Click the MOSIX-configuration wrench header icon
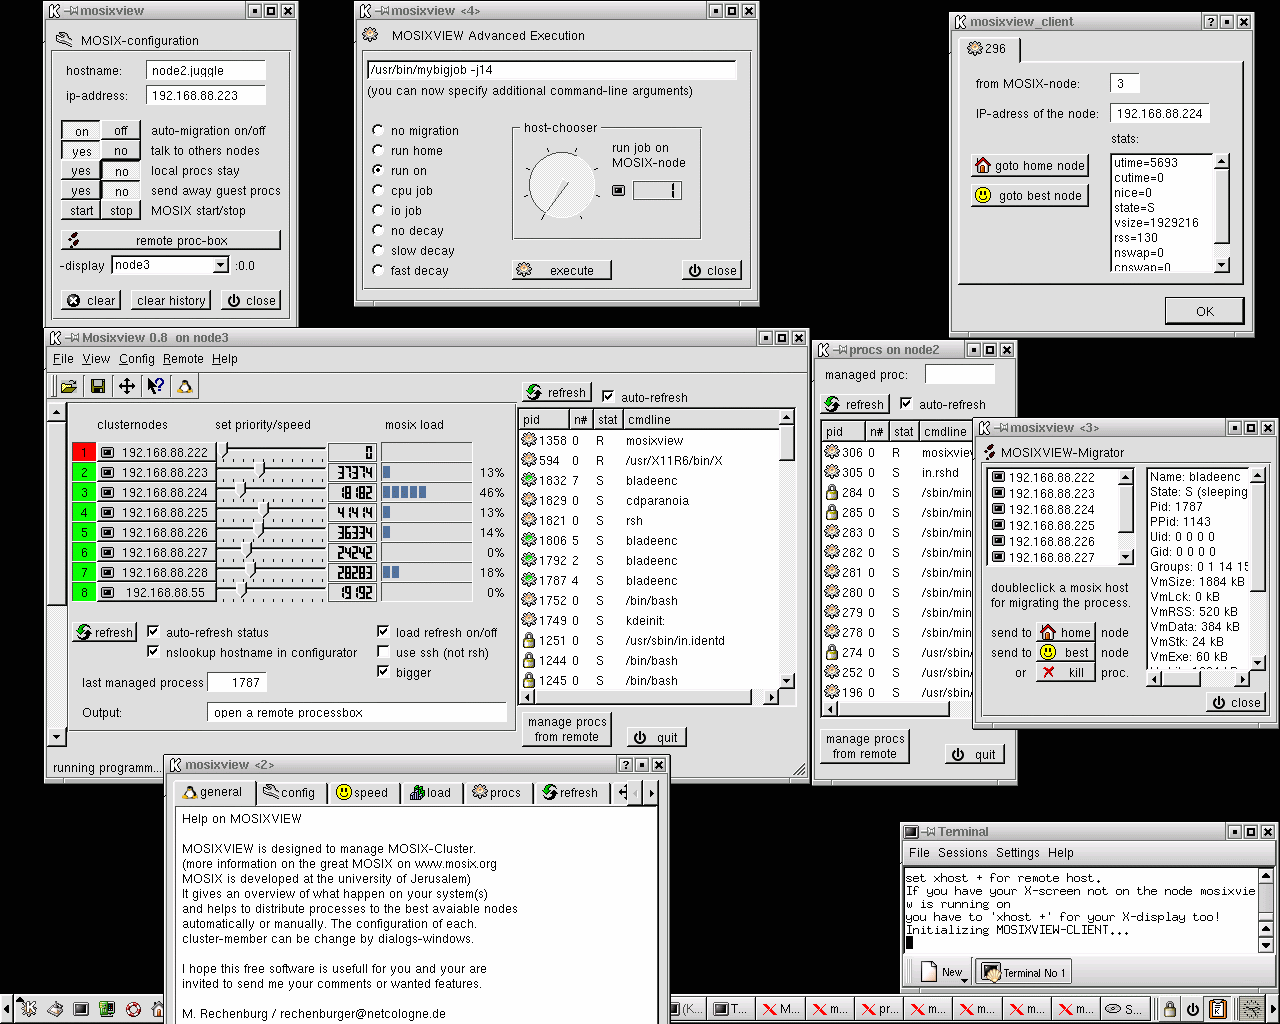 pyautogui.click(x=64, y=40)
